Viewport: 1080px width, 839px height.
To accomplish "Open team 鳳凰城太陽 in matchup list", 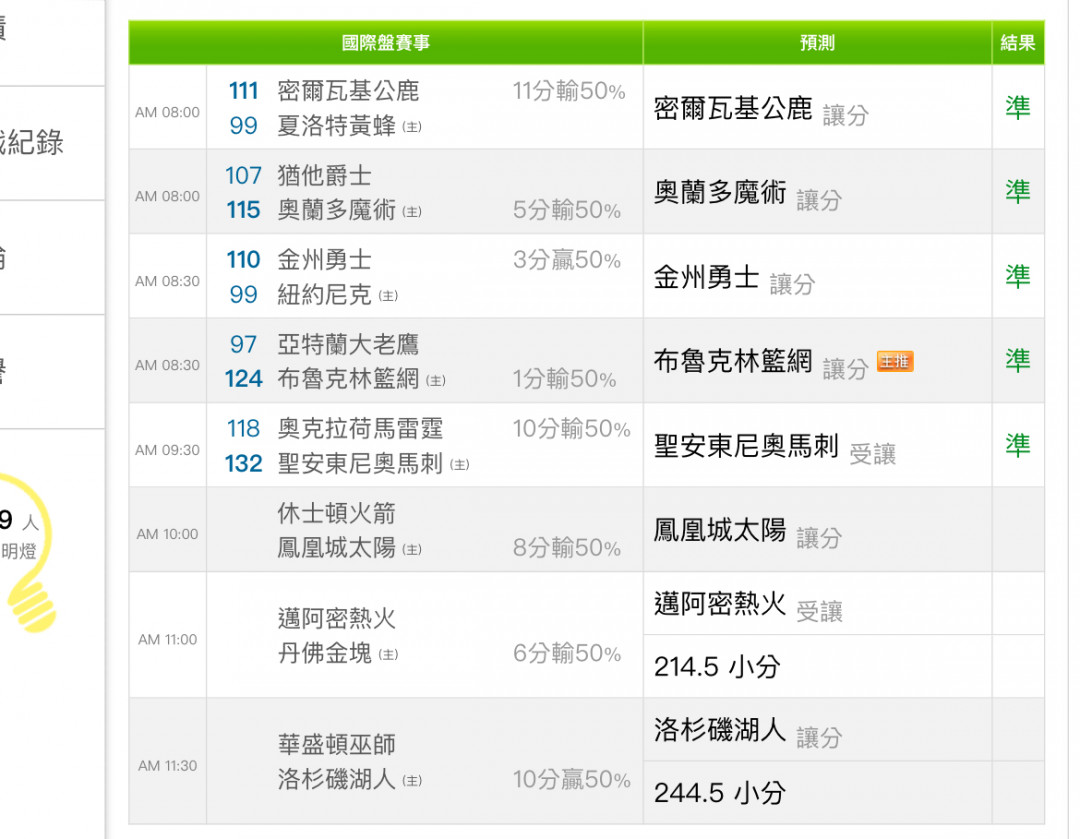I will pos(337,548).
